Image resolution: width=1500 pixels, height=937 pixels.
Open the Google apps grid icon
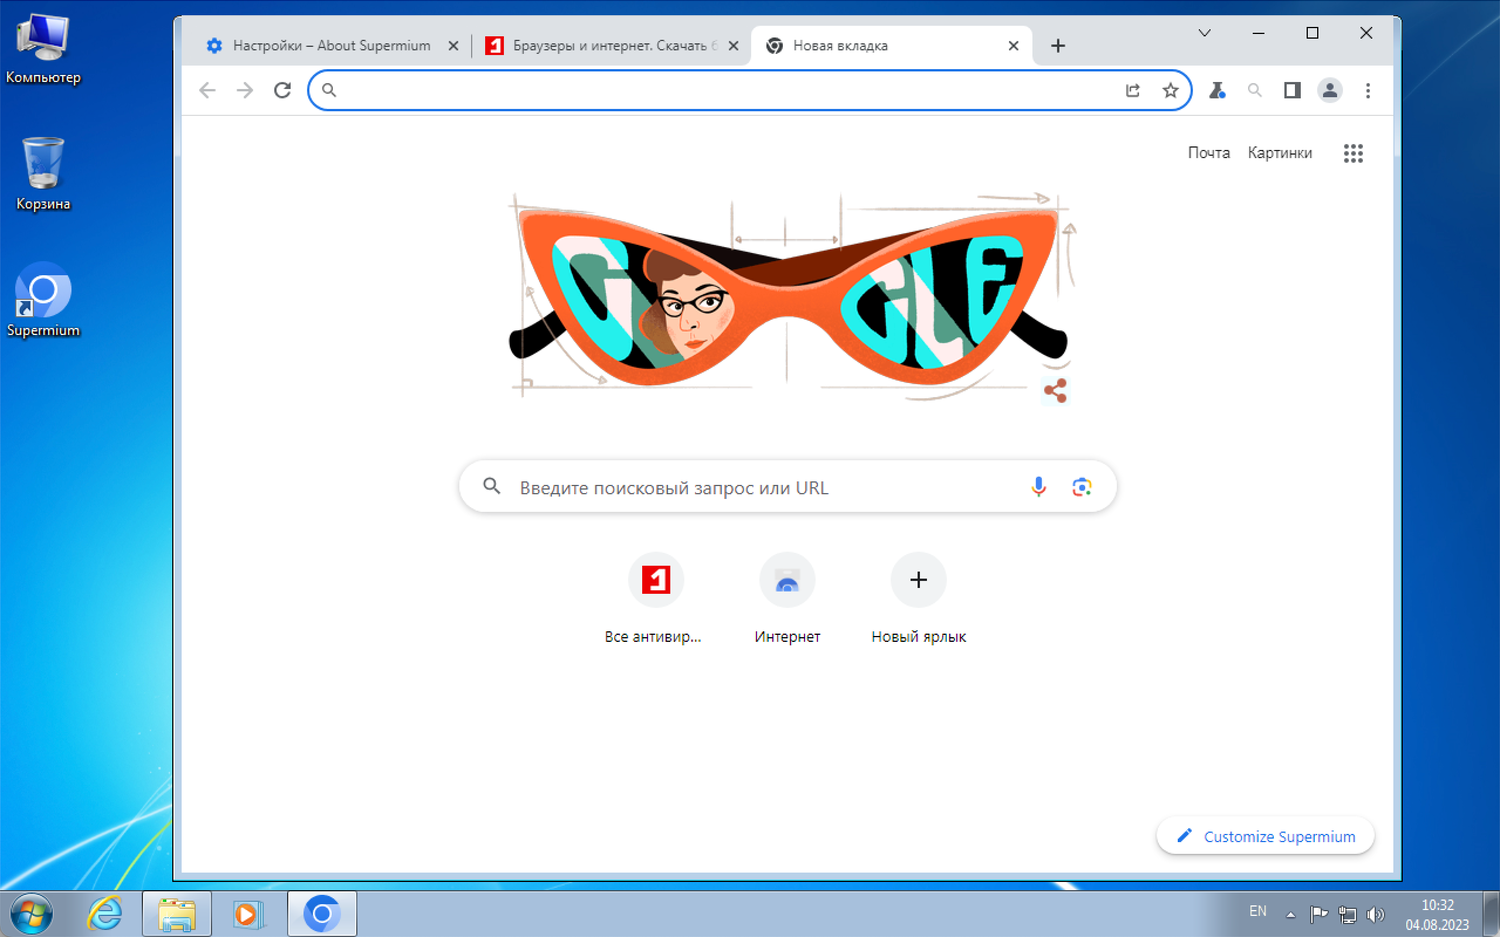tap(1353, 153)
